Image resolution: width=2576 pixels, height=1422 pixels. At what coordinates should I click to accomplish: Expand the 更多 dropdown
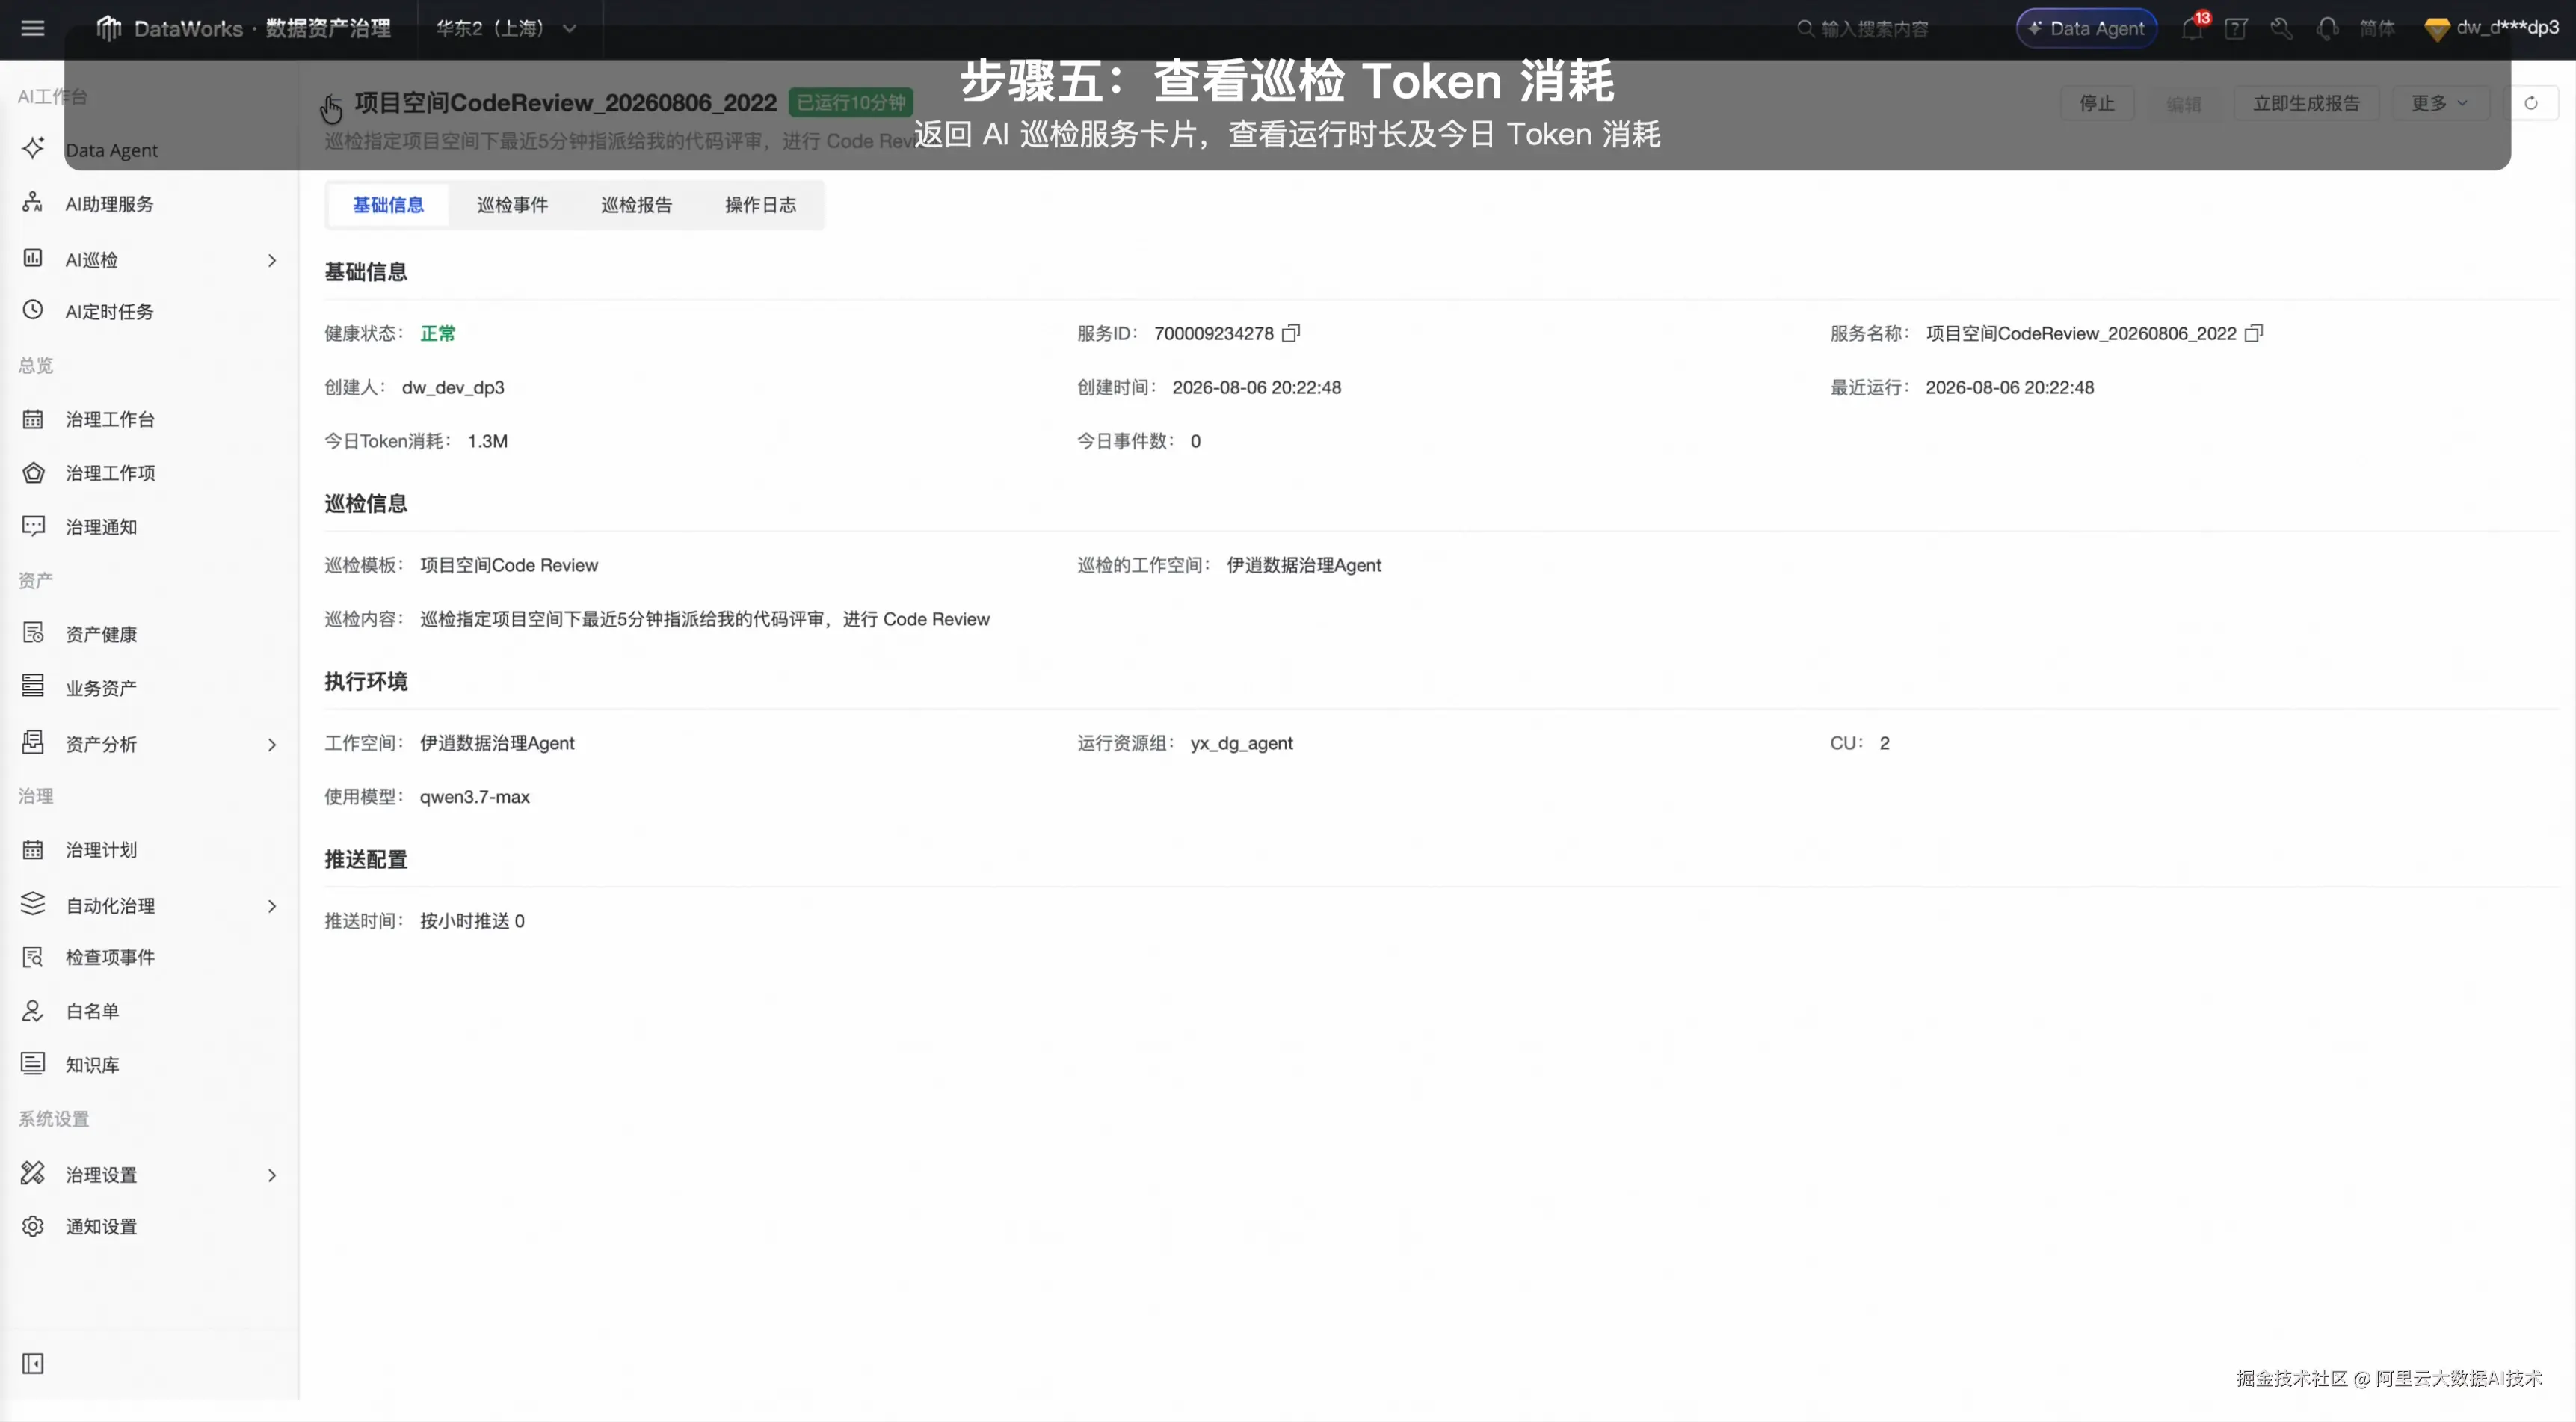tap(2439, 103)
